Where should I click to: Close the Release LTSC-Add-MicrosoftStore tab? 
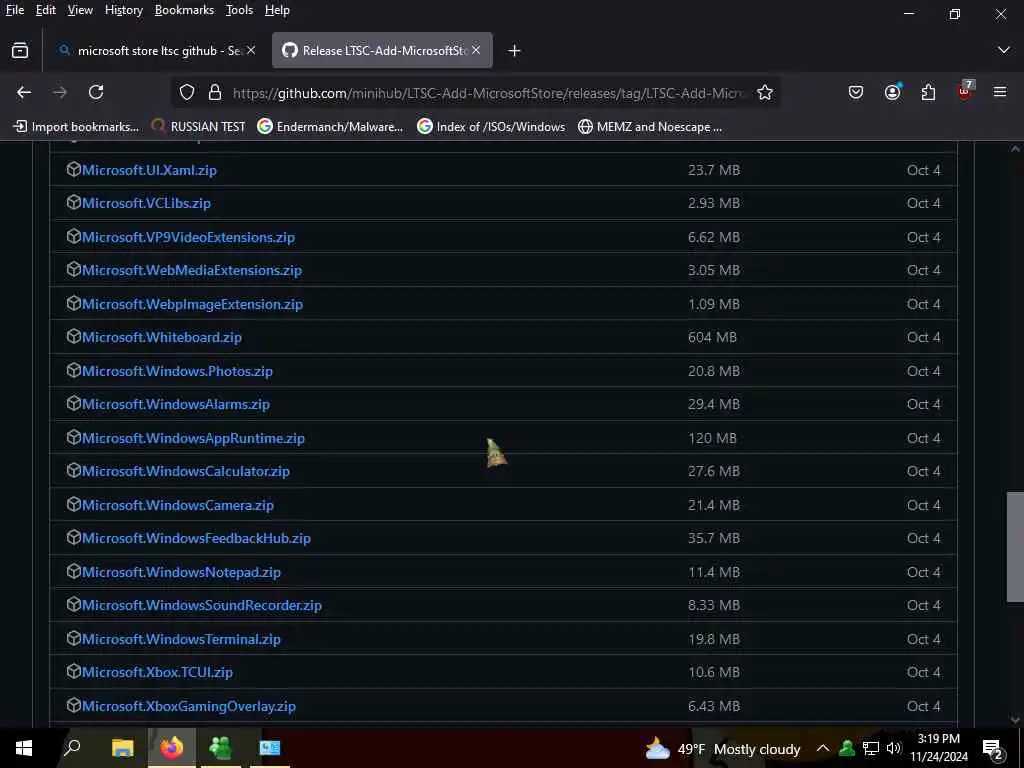point(476,50)
